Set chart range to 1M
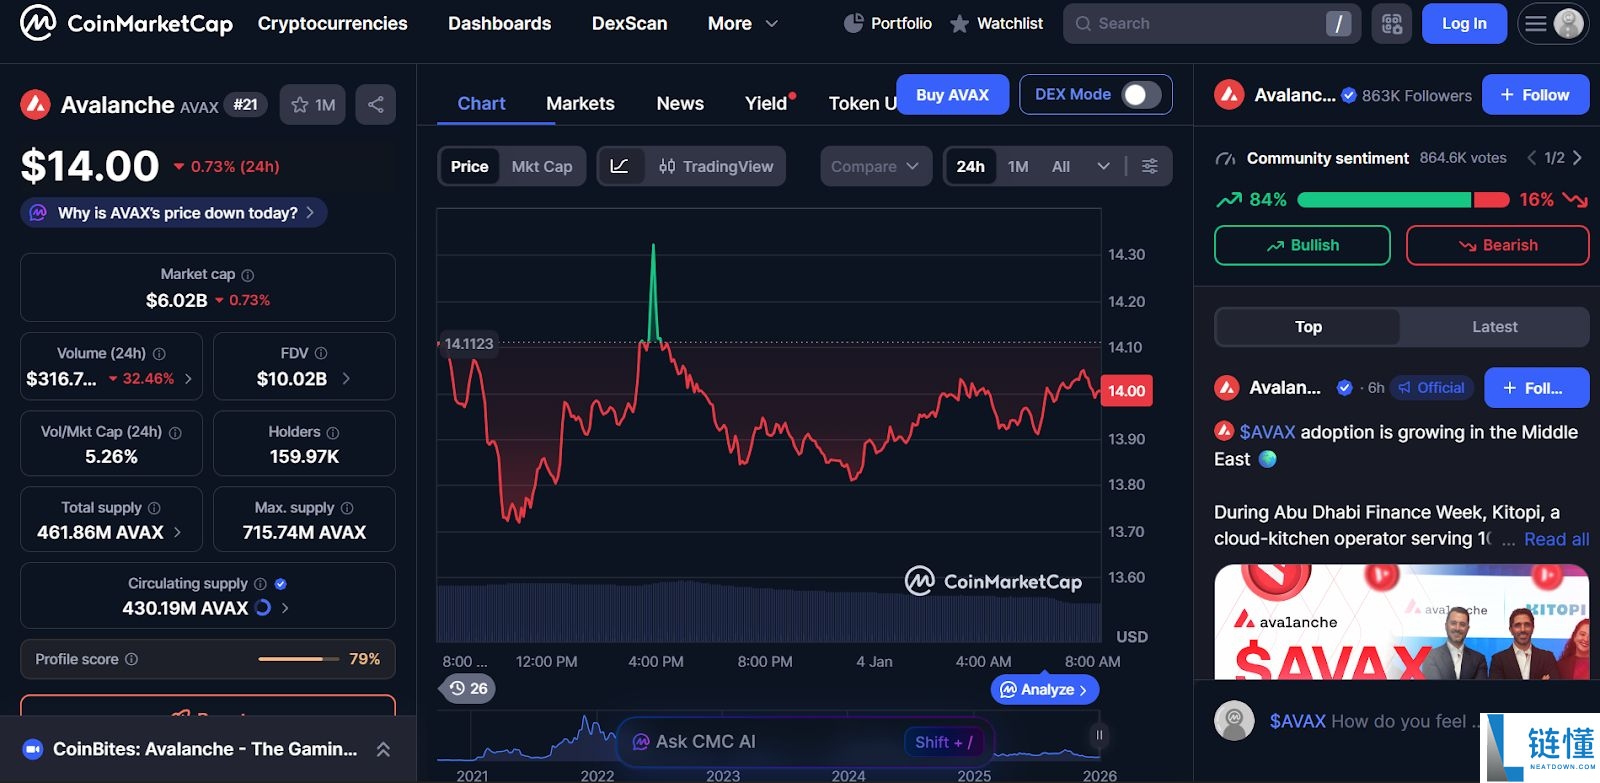 coord(1018,167)
